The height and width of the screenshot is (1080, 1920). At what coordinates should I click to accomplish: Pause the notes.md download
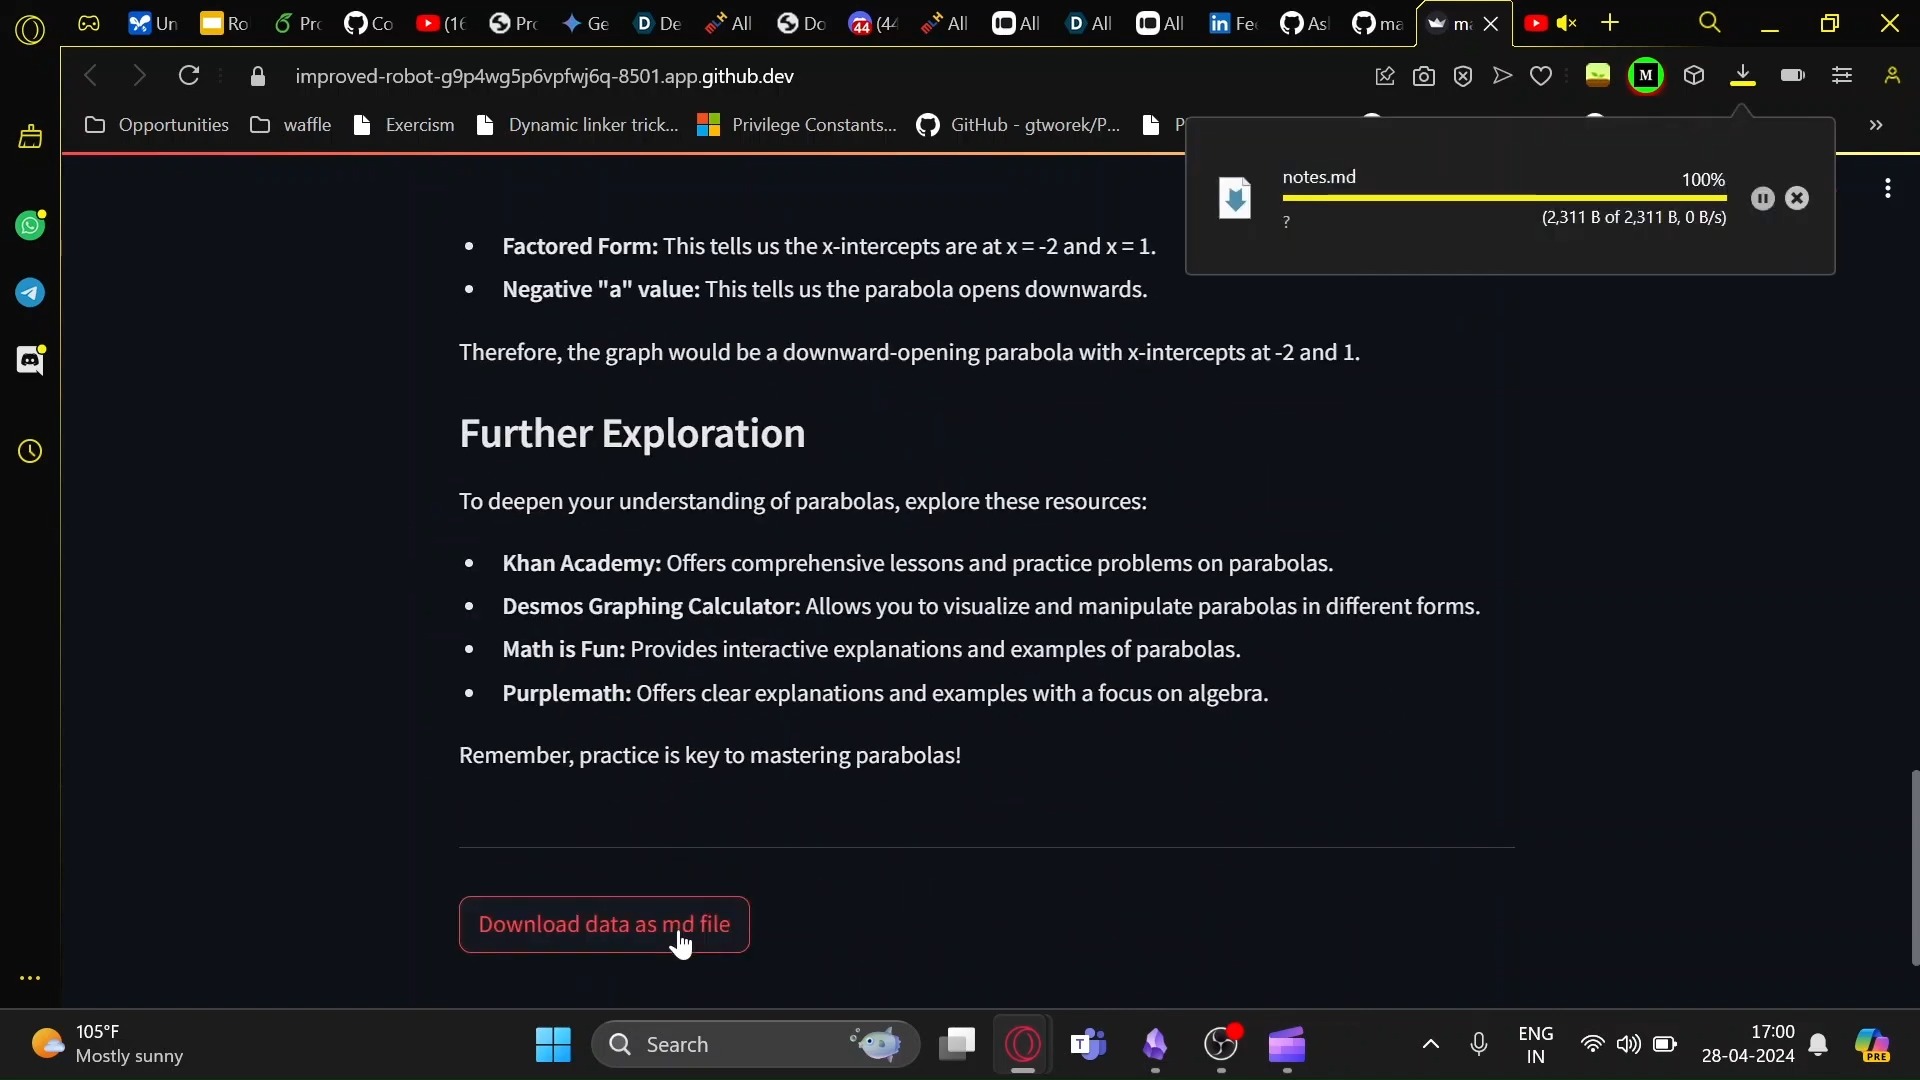pos(1763,199)
